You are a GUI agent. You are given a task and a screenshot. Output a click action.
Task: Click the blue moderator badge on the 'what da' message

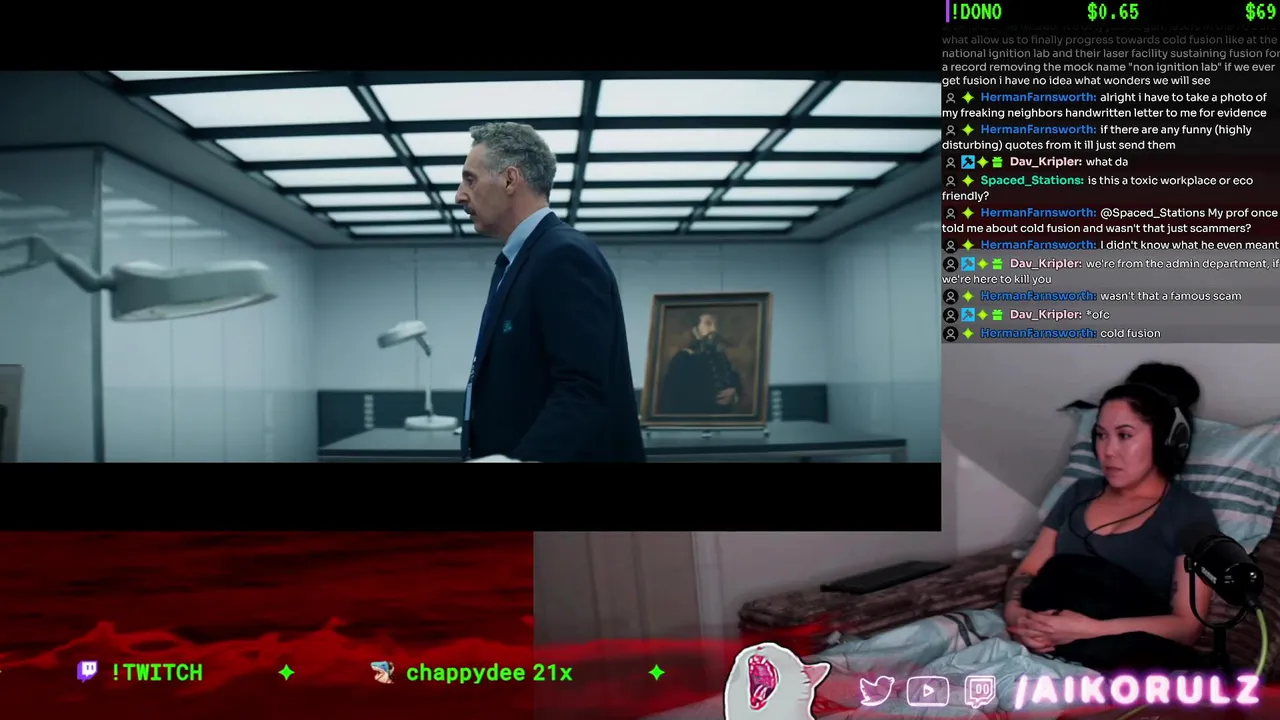tap(967, 162)
